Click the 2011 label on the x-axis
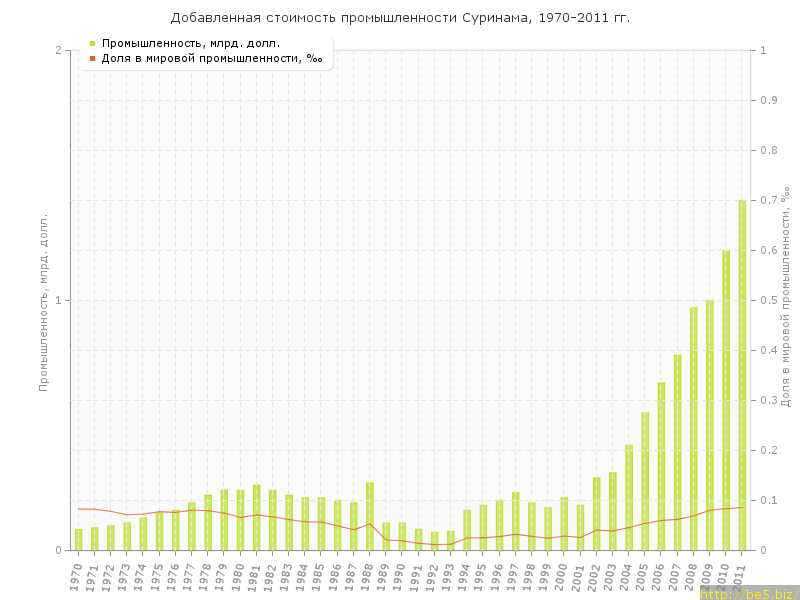The image size is (800, 600). 740,576
